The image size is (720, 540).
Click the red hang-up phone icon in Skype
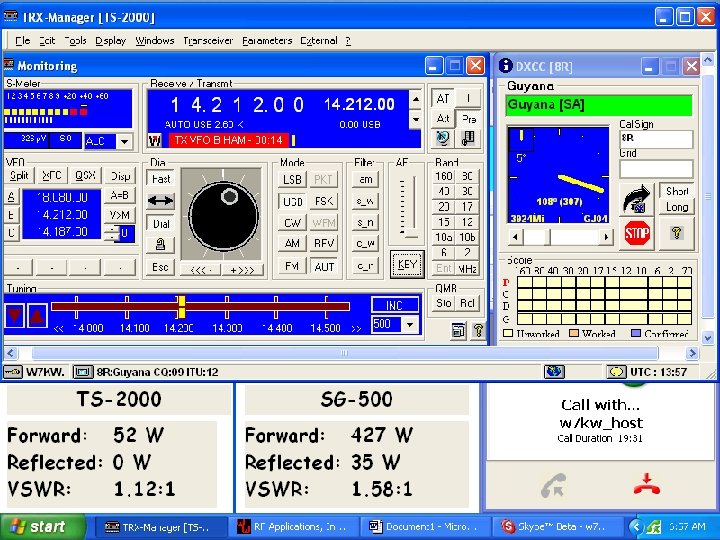point(647,485)
